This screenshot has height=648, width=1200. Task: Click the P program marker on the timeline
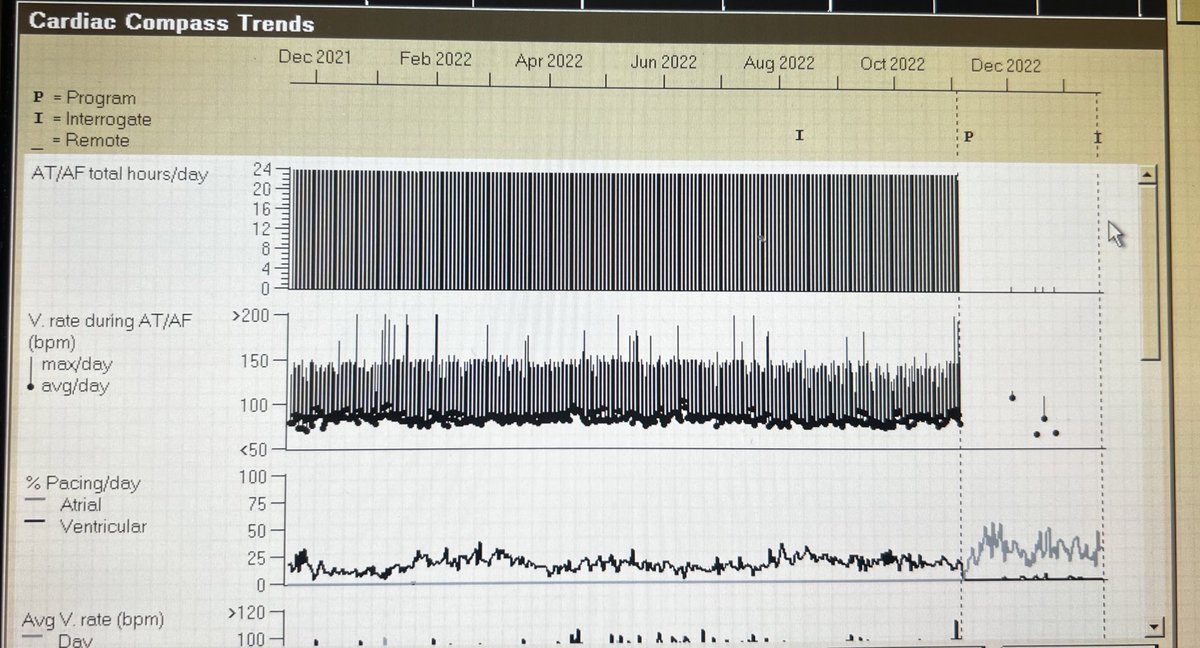(x=968, y=136)
